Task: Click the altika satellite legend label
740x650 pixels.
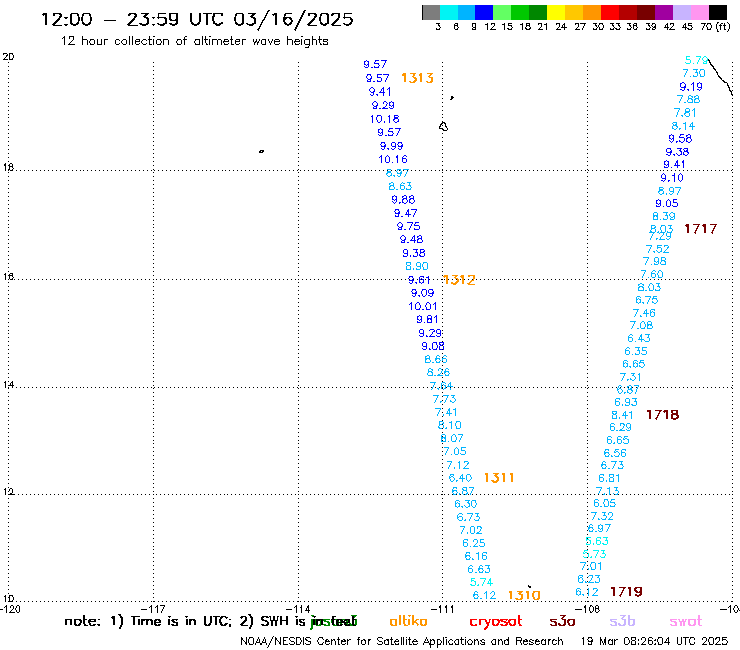Action: 408,621
